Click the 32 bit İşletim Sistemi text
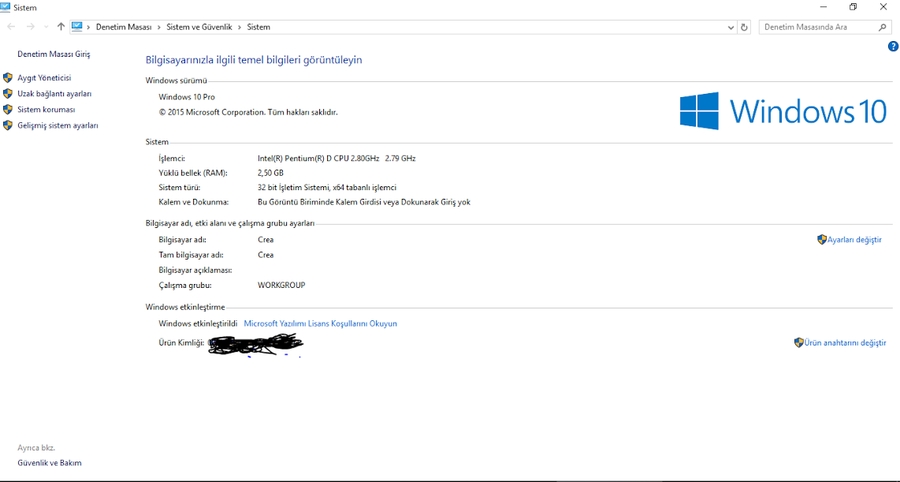Screen dimensions: 900x482 (x=327, y=188)
